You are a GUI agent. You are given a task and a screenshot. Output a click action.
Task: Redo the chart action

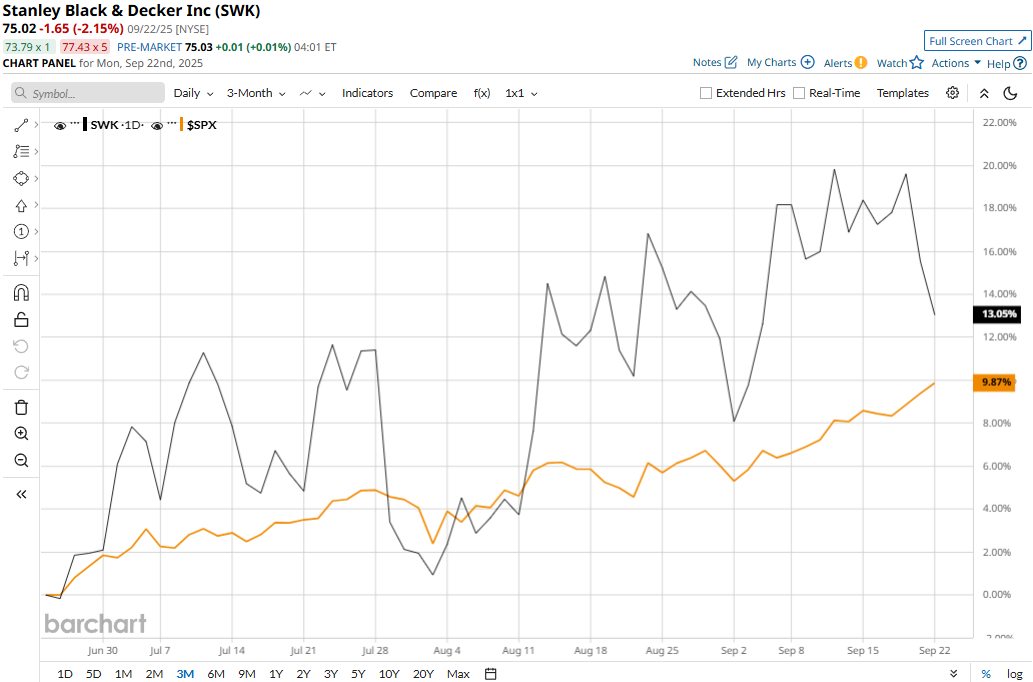[21, 373]
